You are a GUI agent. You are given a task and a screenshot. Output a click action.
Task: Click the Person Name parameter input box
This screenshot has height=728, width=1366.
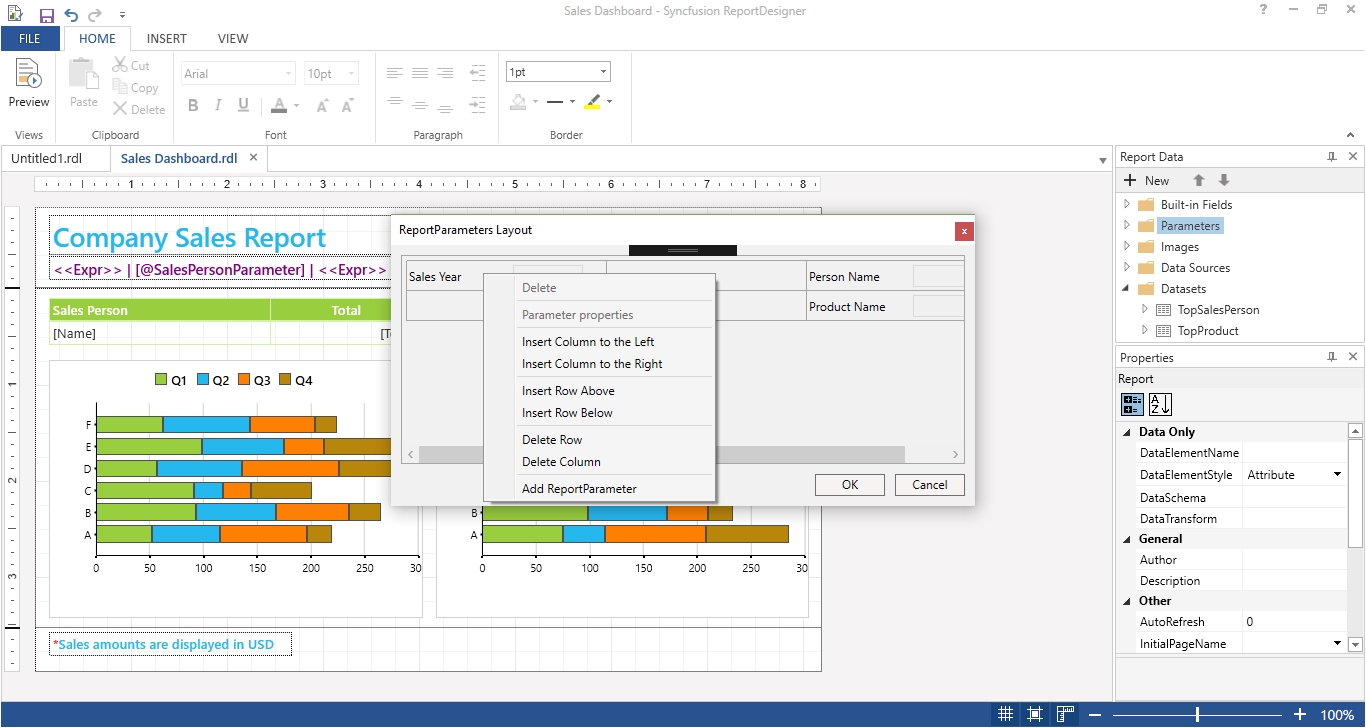[938, 277]
